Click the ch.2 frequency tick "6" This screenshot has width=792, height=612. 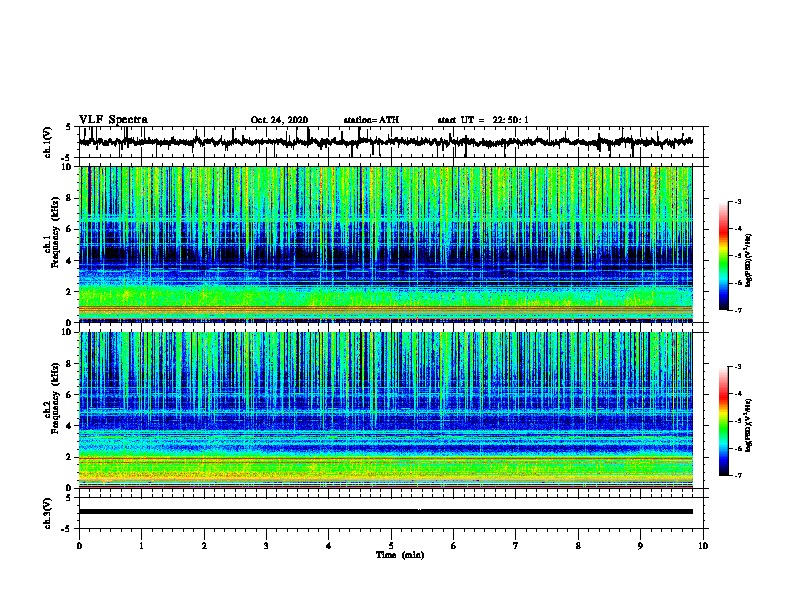71,394
